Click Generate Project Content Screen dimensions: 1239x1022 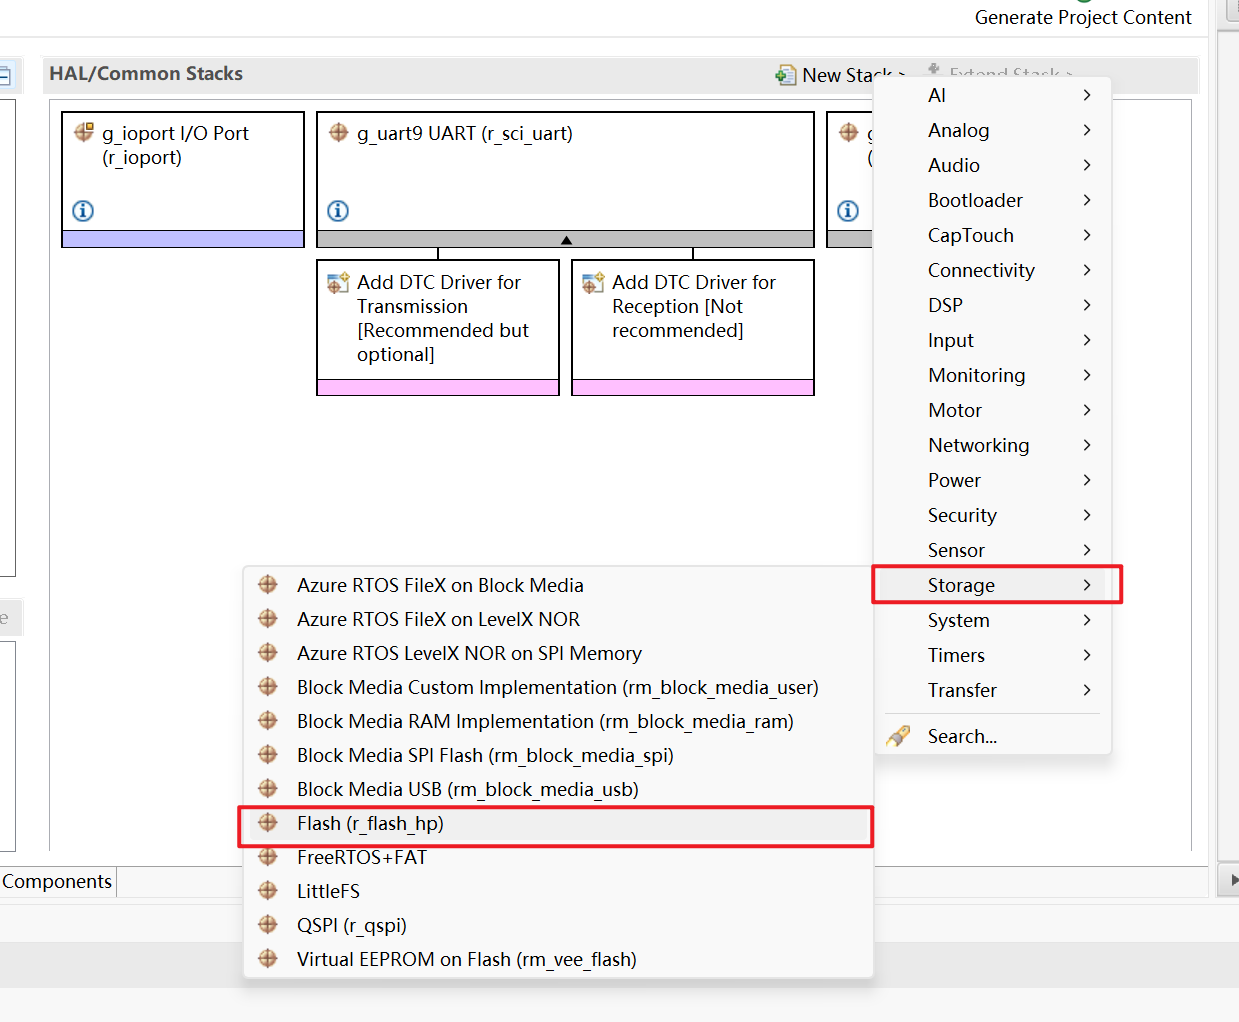[x=1083, y=17]
